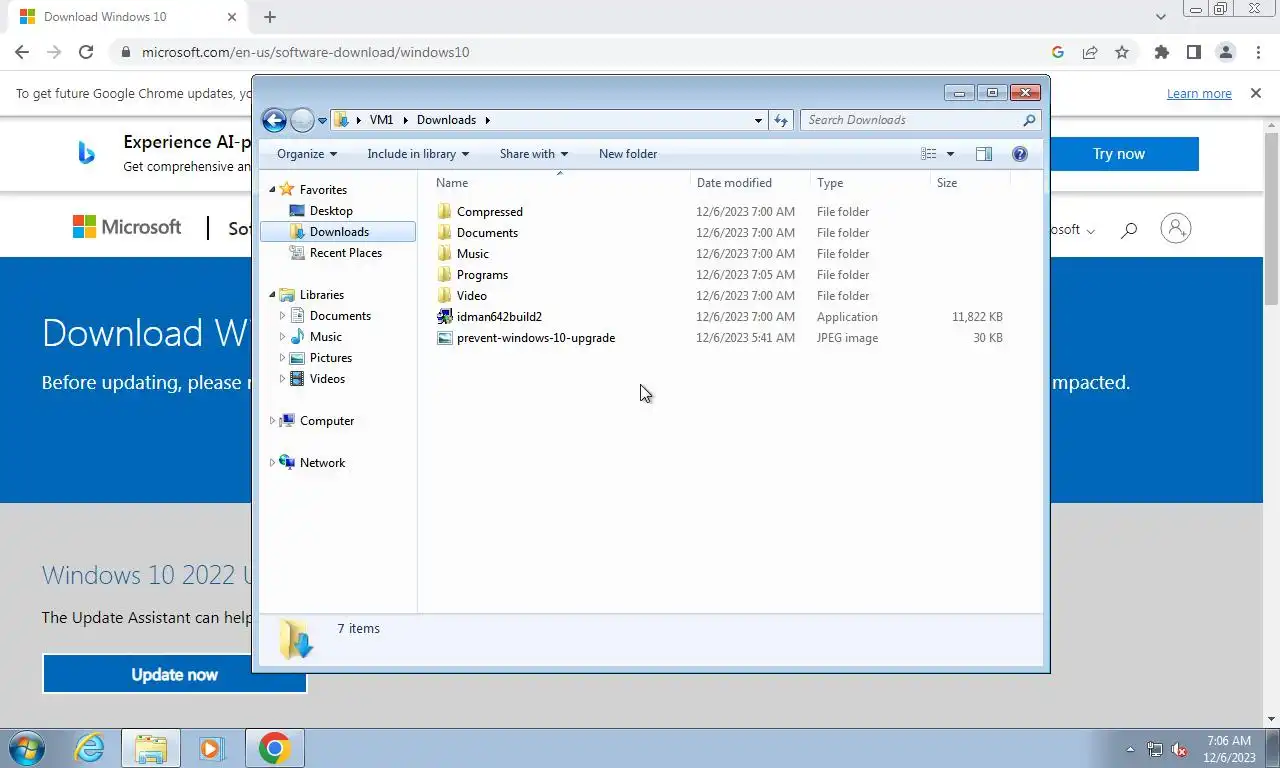Toggle the Chrome side panel
The width and height of the screenshot is (1280, 768).
[1193, 52]
